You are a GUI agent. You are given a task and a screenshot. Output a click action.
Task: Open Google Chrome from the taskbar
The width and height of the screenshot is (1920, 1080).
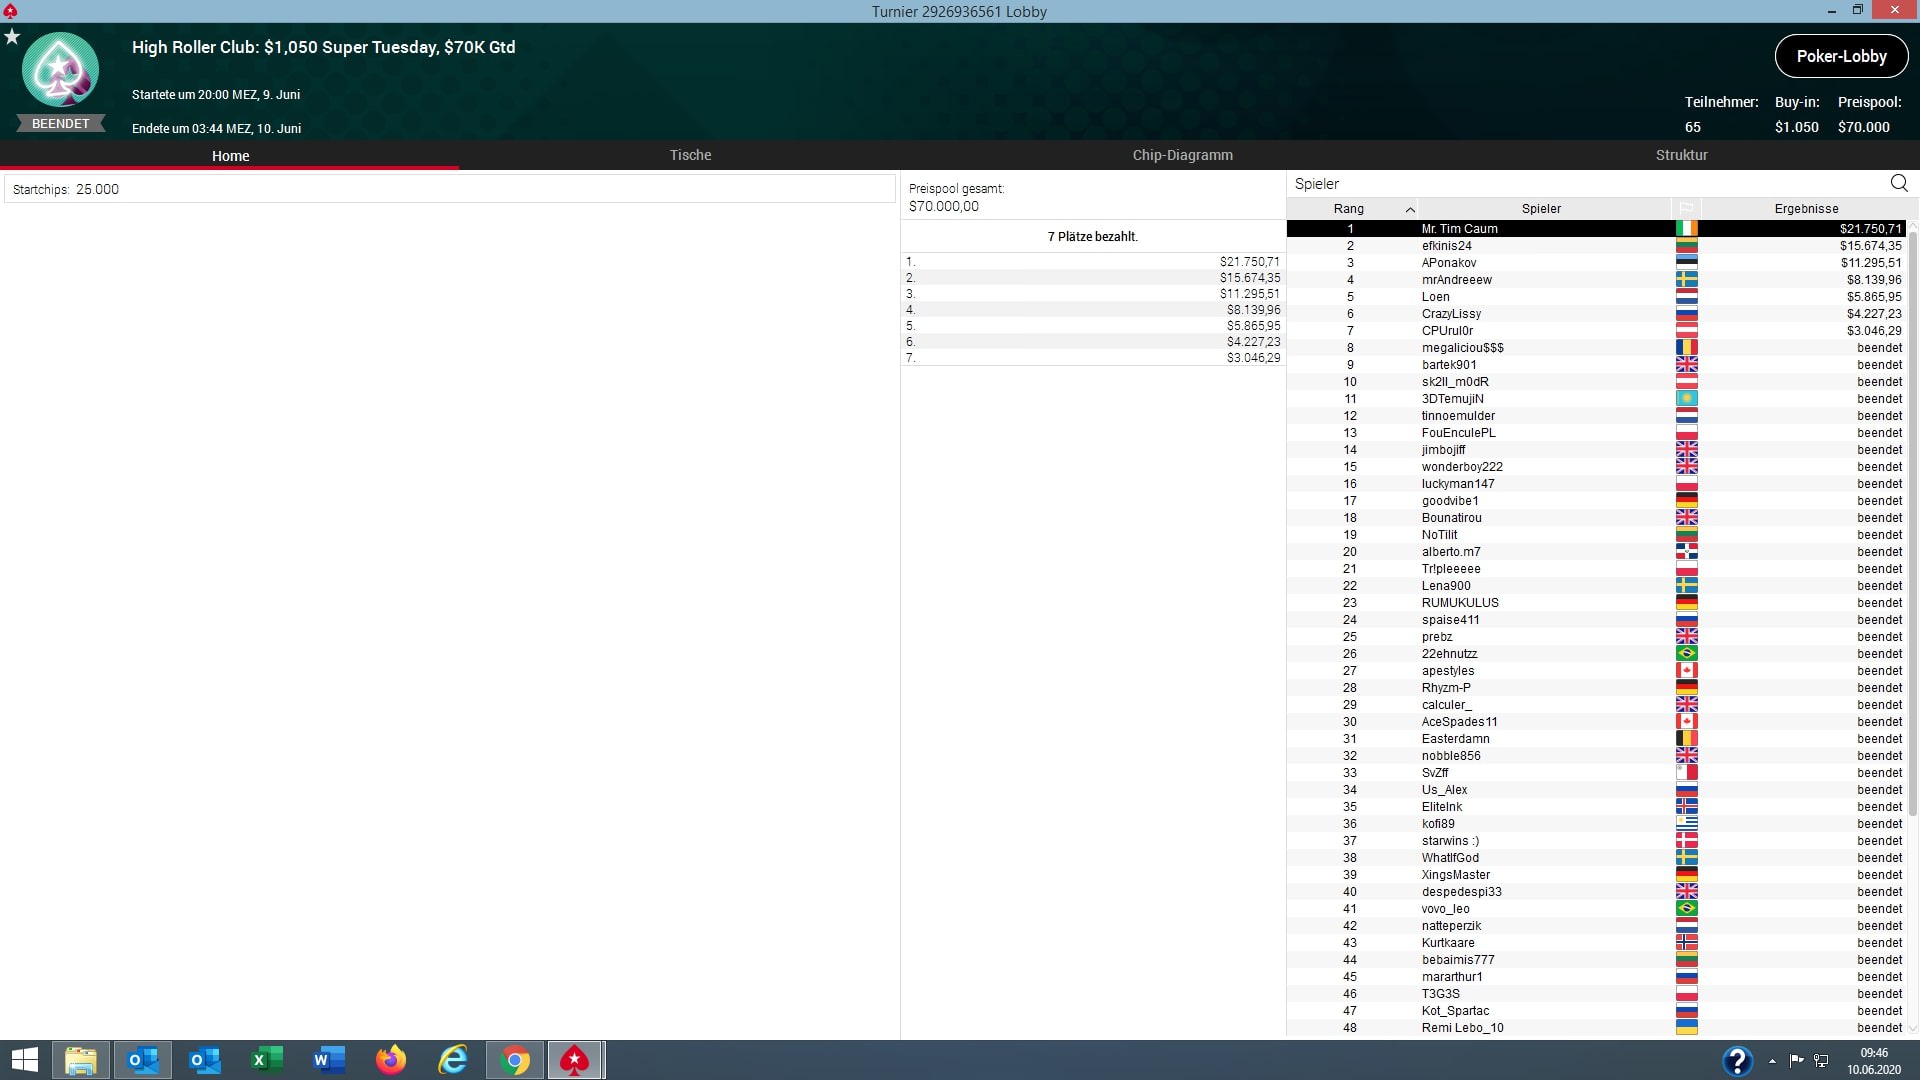click(x=515, y=1060)
